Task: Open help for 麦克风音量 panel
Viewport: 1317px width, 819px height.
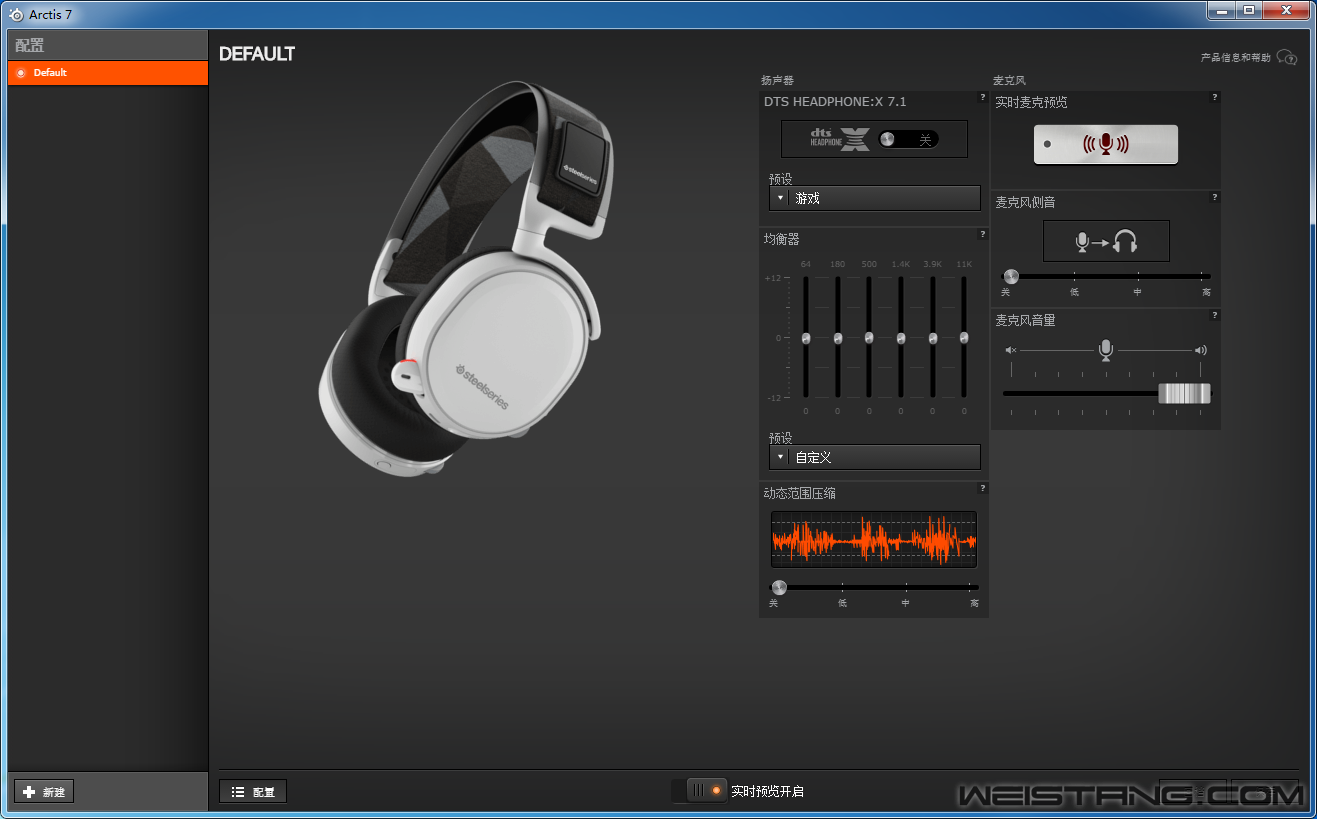Action: 1215,315
